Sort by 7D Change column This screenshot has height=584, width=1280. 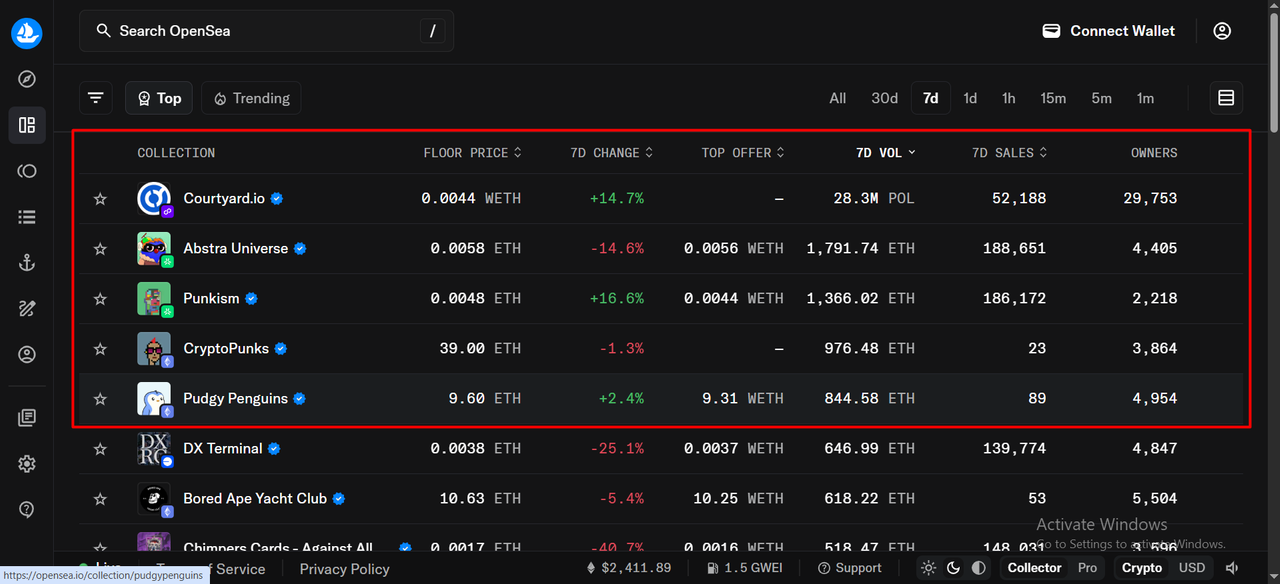(x=612, y=153)
